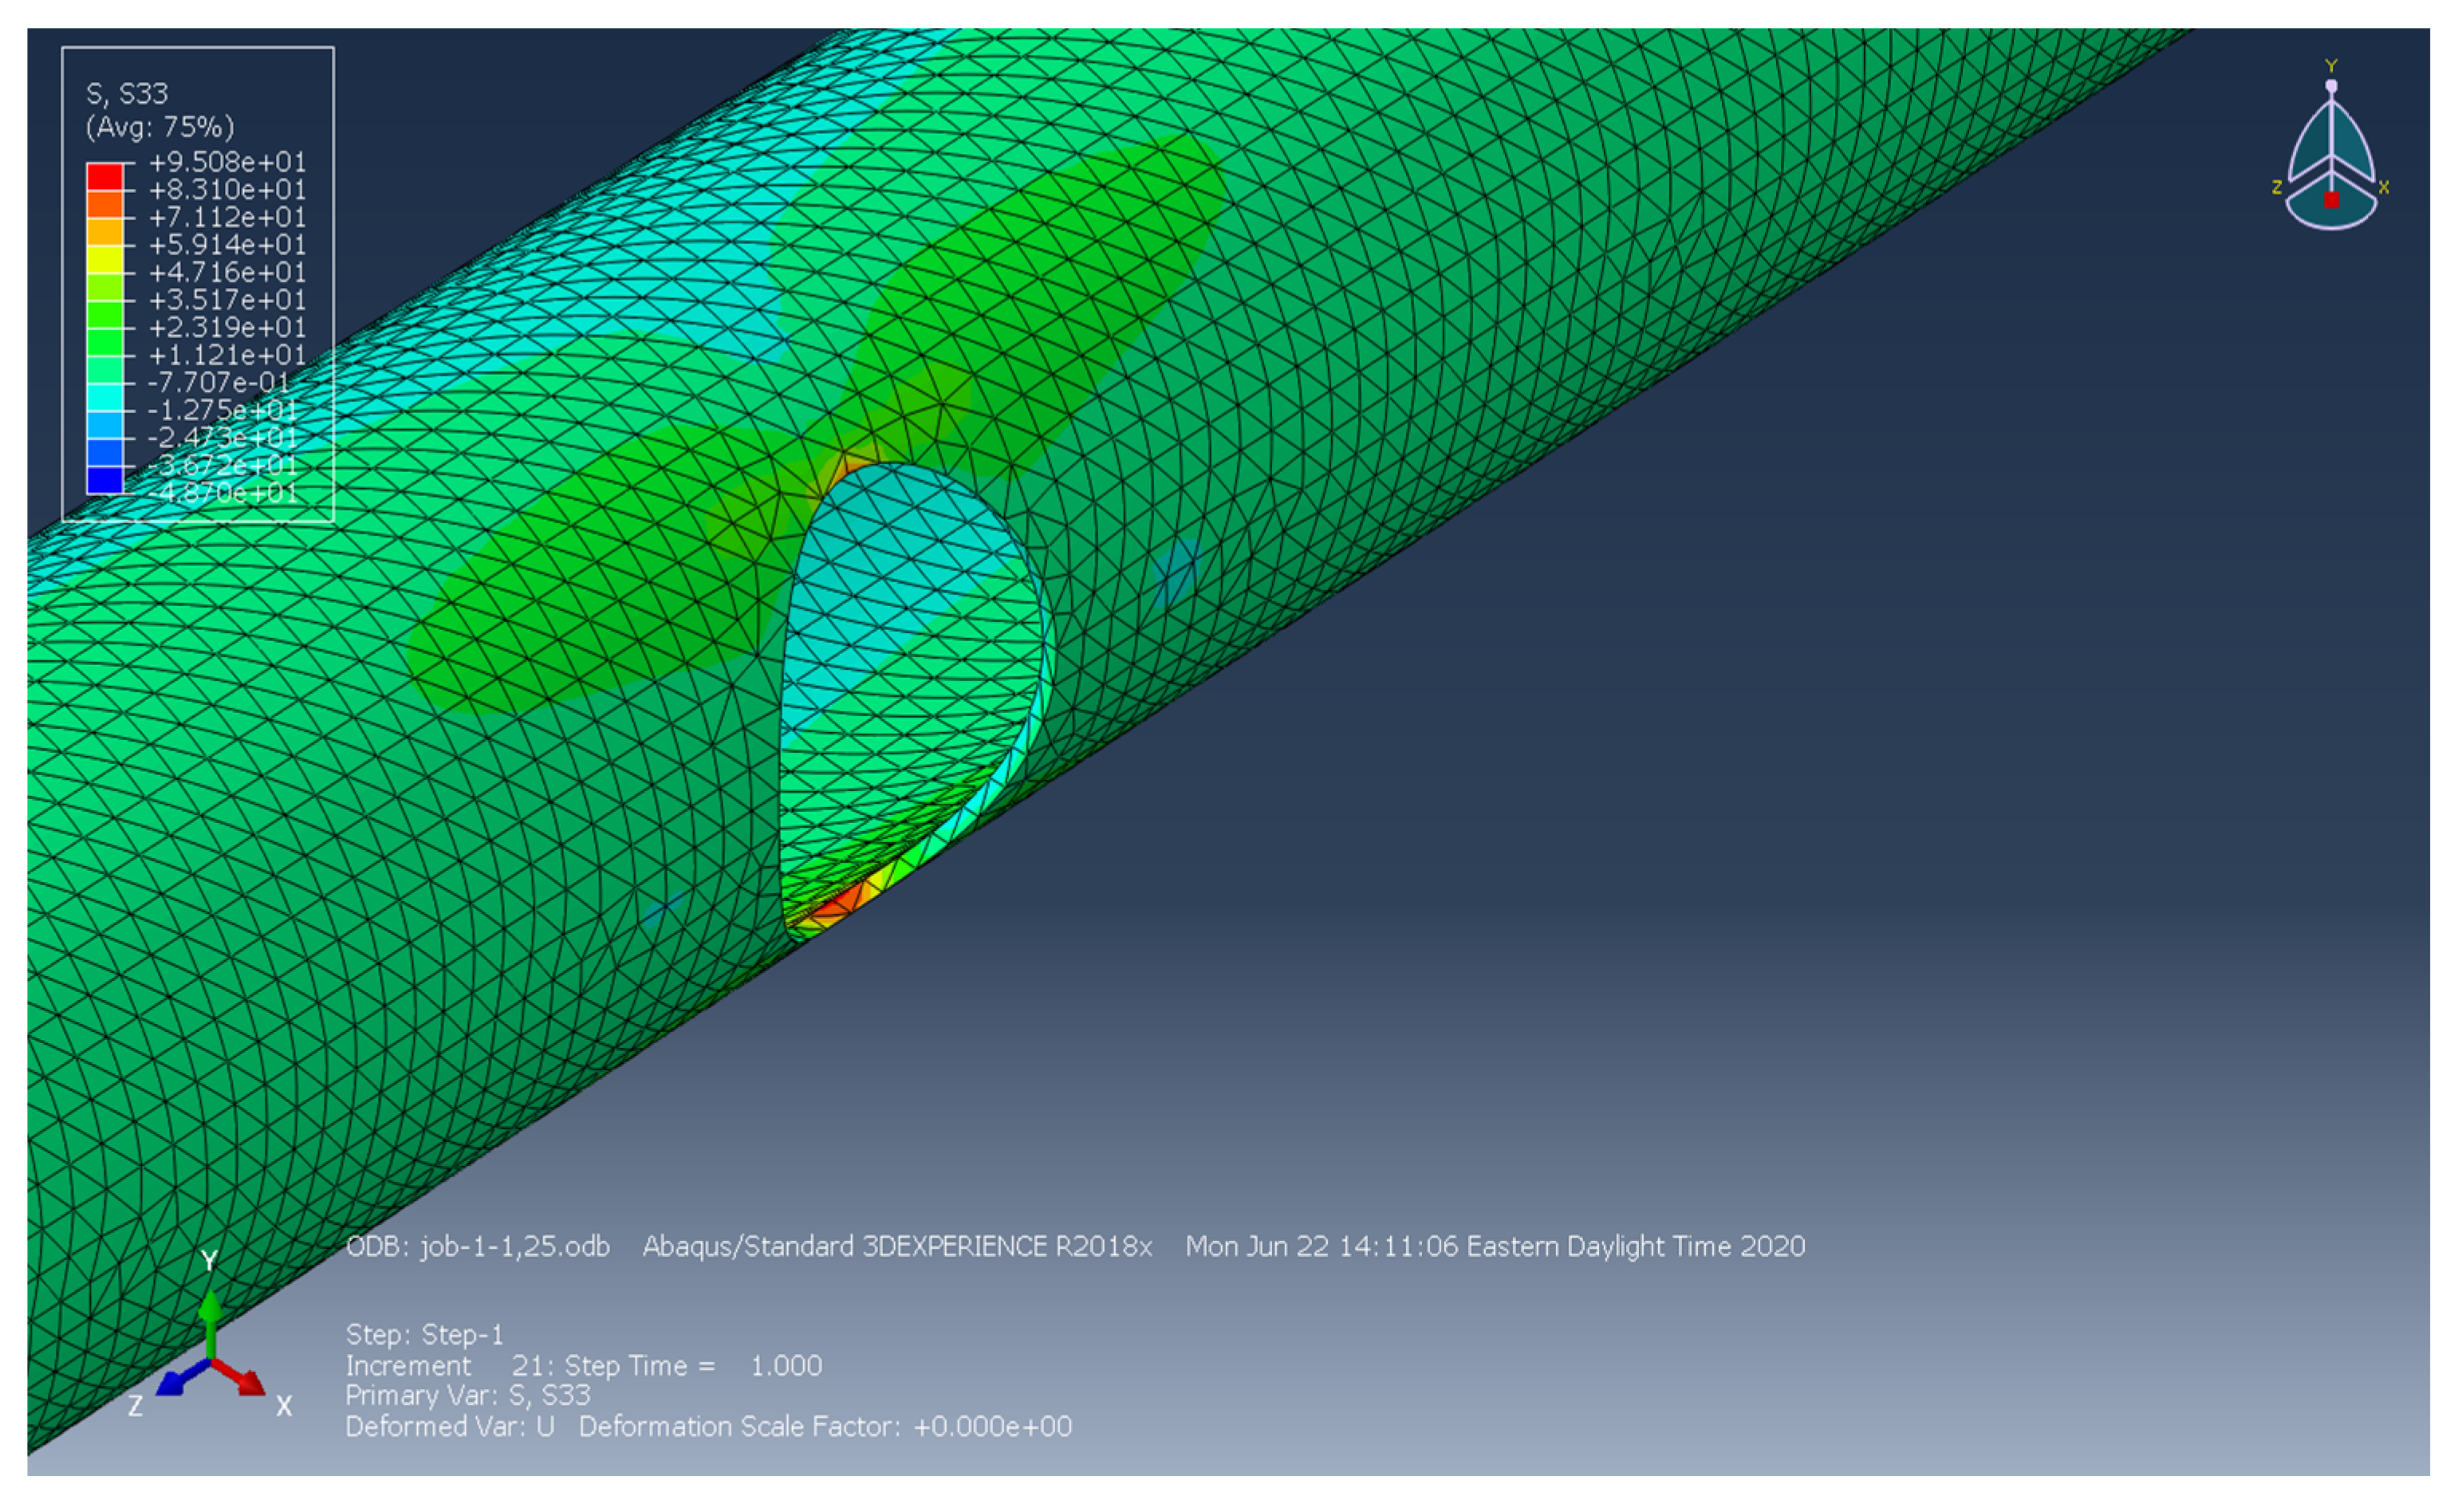This screenshot has width=2462, height=1512.
Task: Pick the cyan legend color band
Action: 105,397
